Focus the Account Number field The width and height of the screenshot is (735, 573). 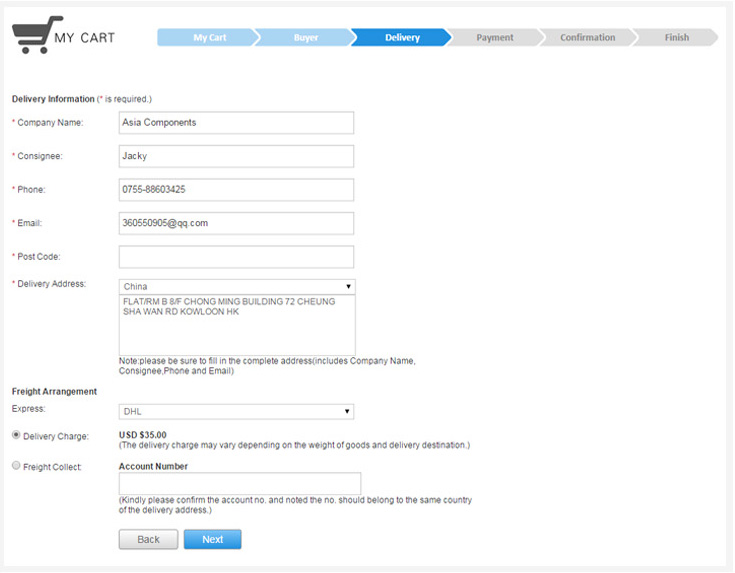click(239, 483)
